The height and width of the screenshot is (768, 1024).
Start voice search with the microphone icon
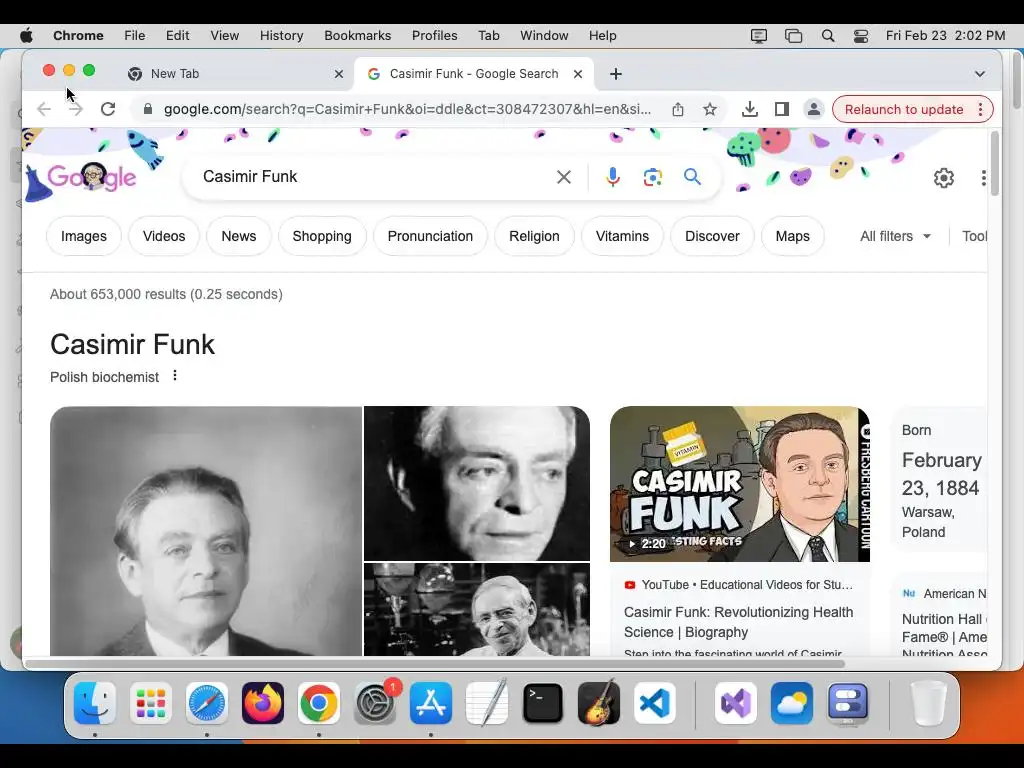point(613,177)
